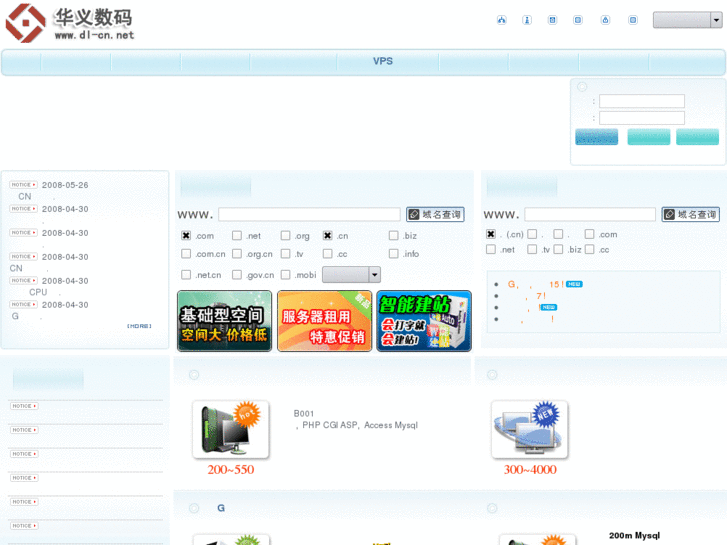
Task: Toggle the .cn domain checkbox
Action: [x=327, y=236]
